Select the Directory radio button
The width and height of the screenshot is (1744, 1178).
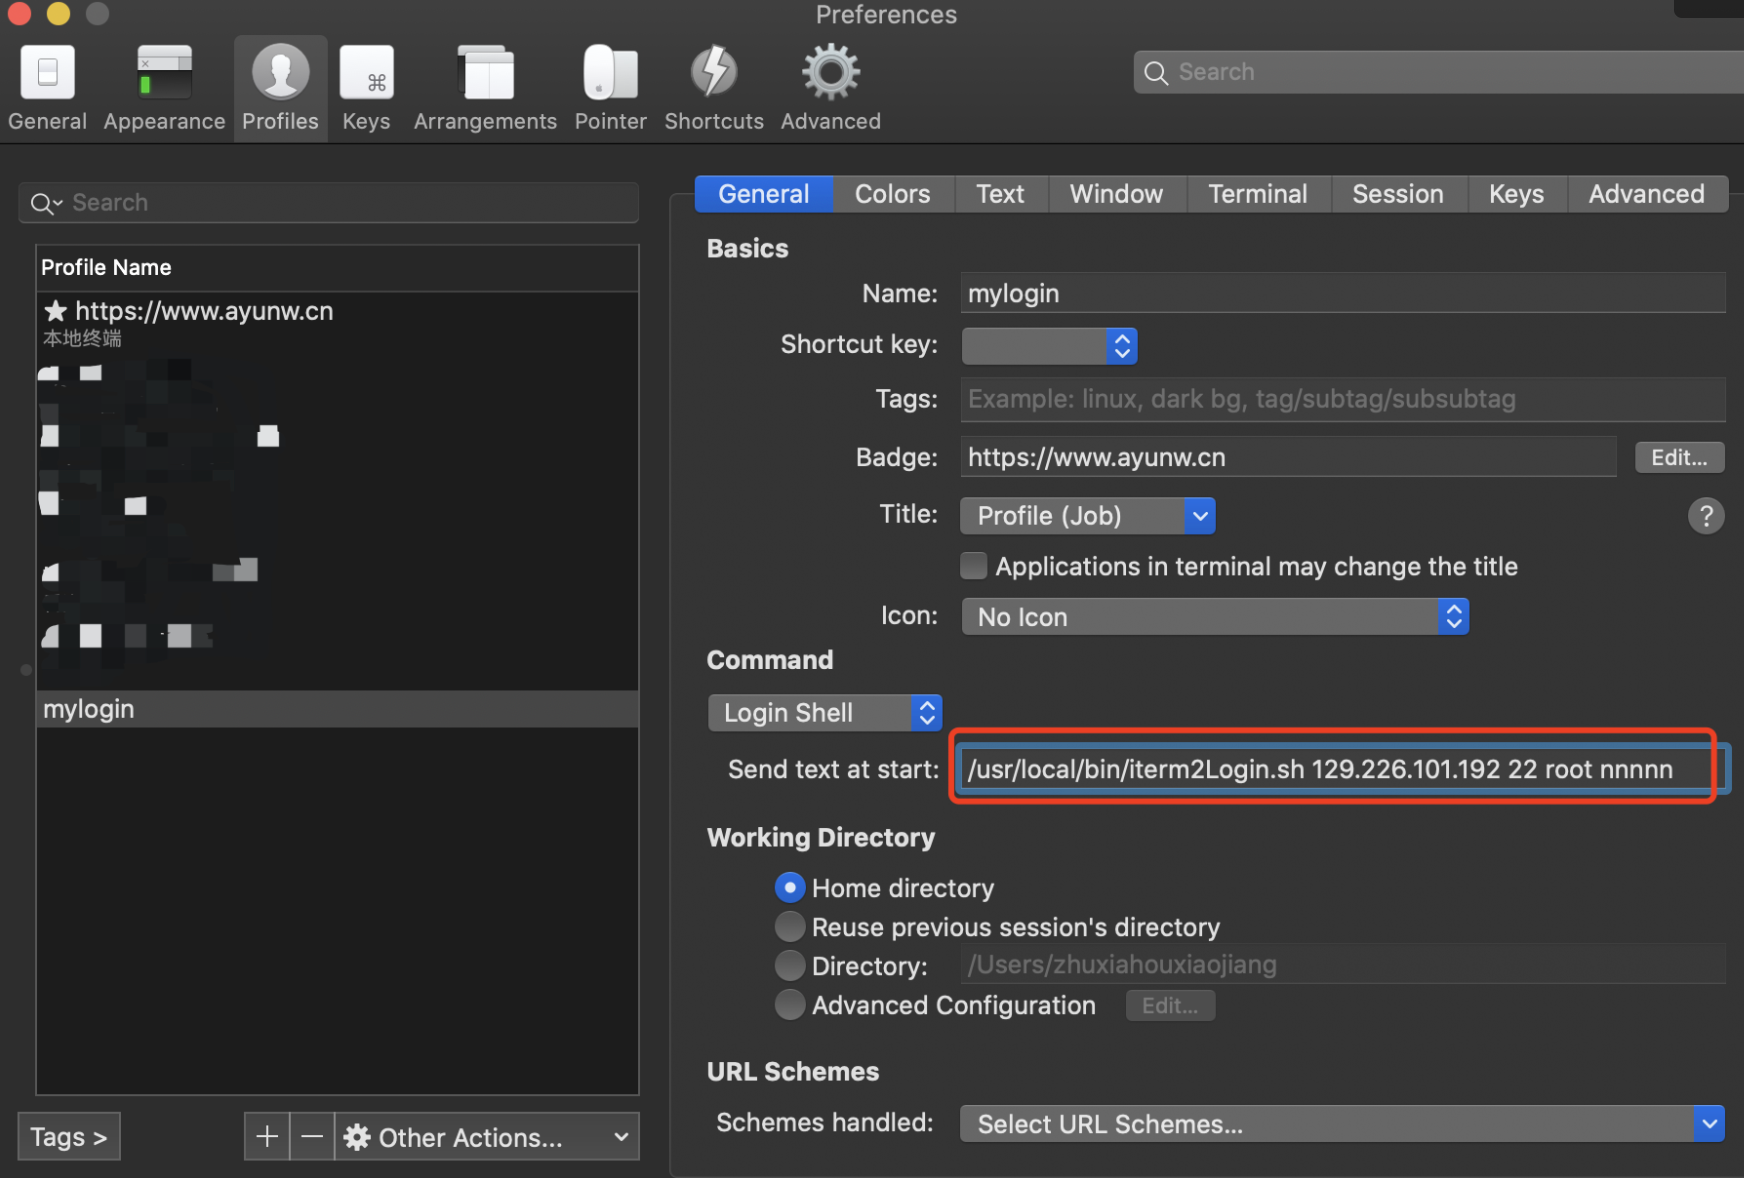coord(790,965)
